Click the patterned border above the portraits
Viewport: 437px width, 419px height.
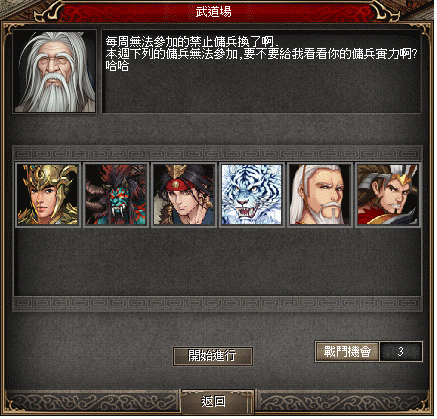[x=217, y=154]
